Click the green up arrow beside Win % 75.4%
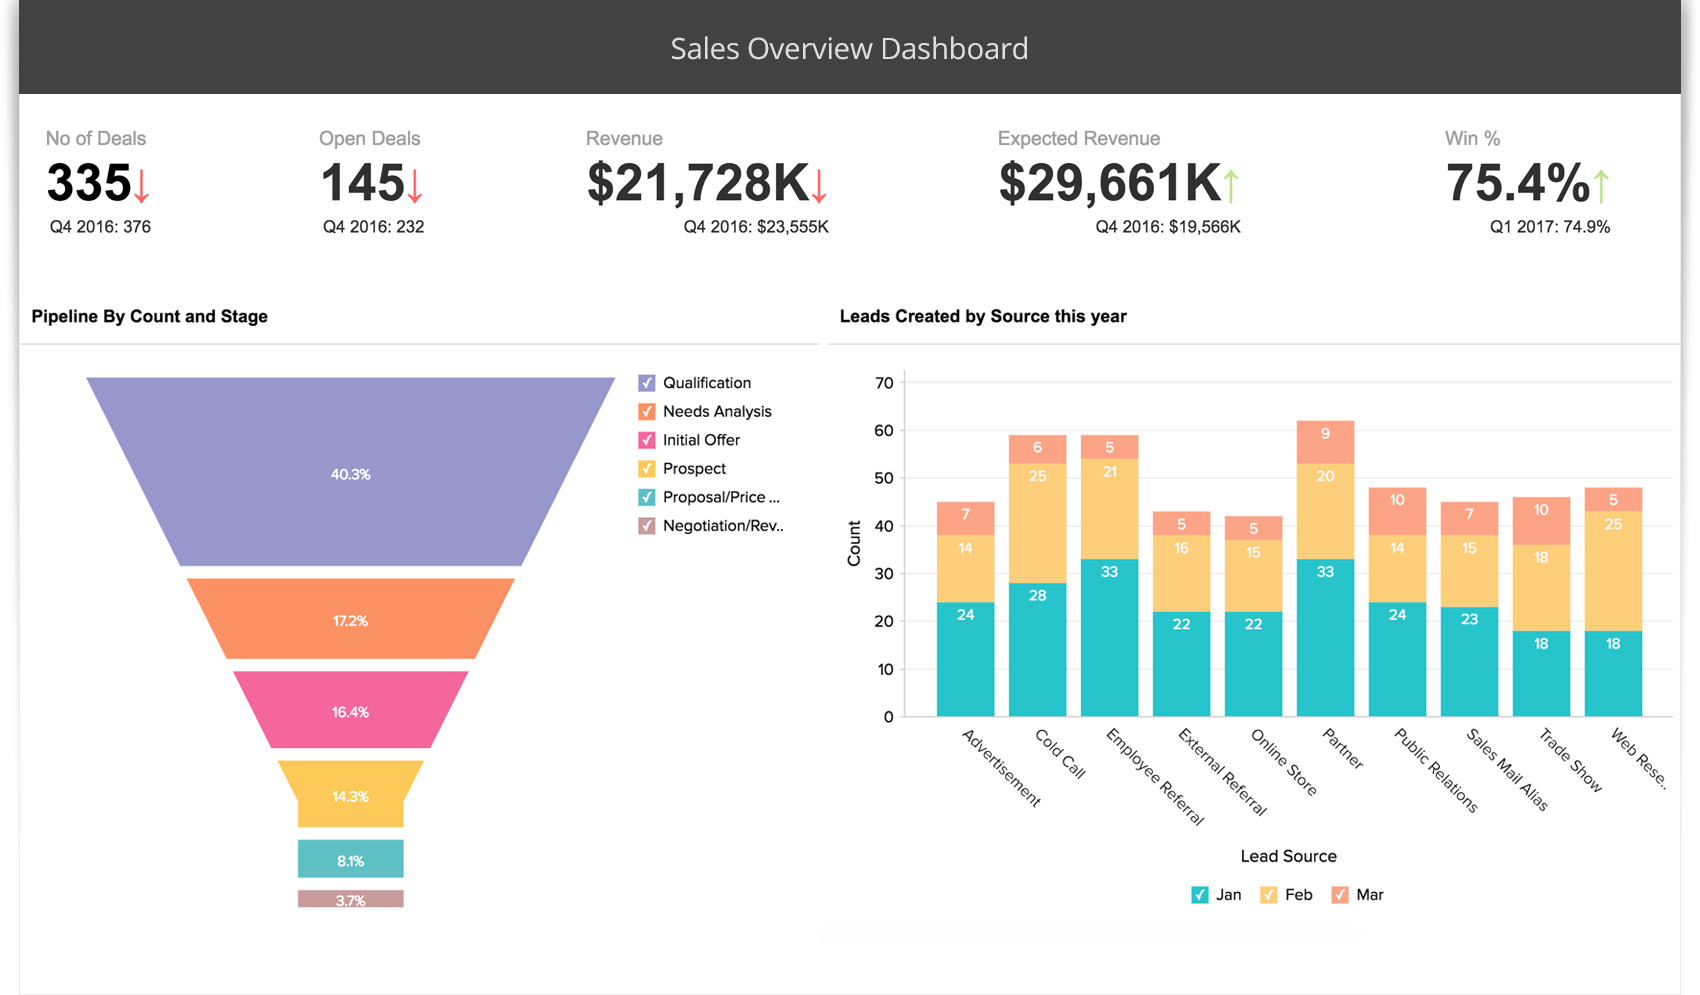 pyautogui.click(x=1601, y=186)
